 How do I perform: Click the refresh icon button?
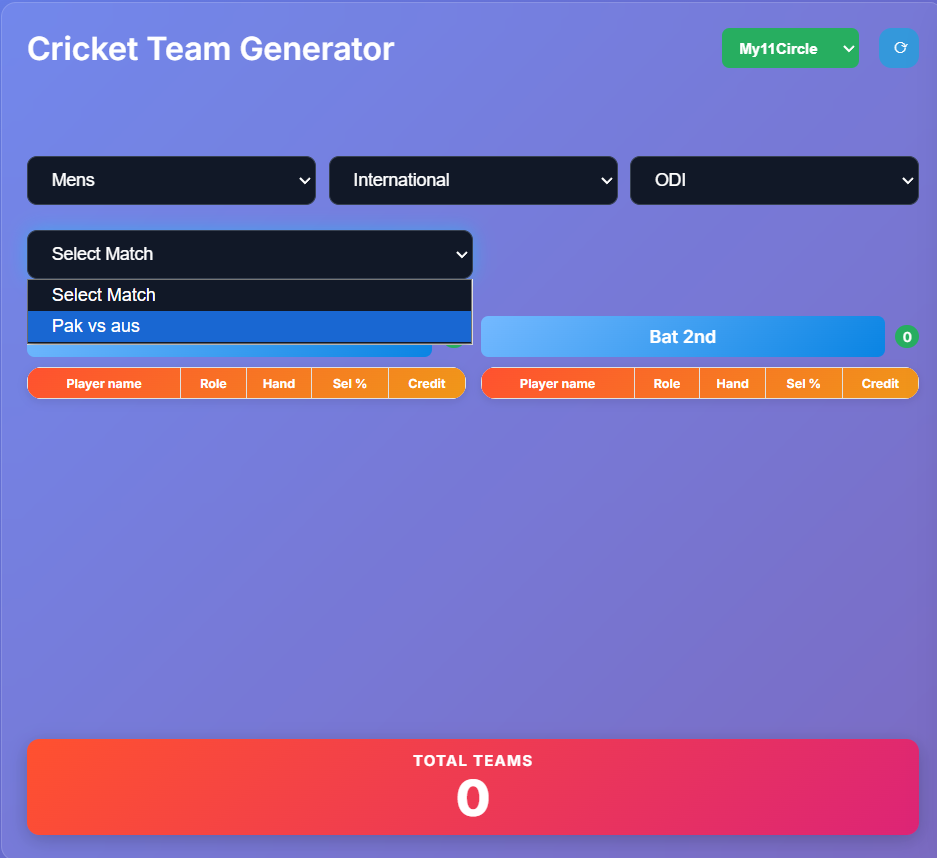[899, 48]
